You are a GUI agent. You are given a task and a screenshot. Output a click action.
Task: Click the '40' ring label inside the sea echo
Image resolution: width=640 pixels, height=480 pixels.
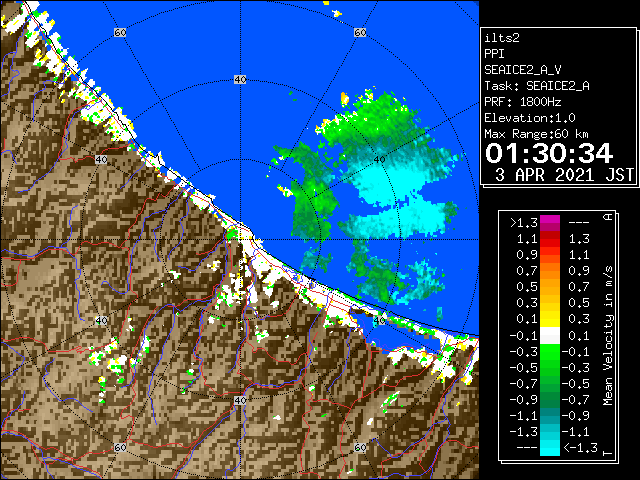click(x=379, y=160)
